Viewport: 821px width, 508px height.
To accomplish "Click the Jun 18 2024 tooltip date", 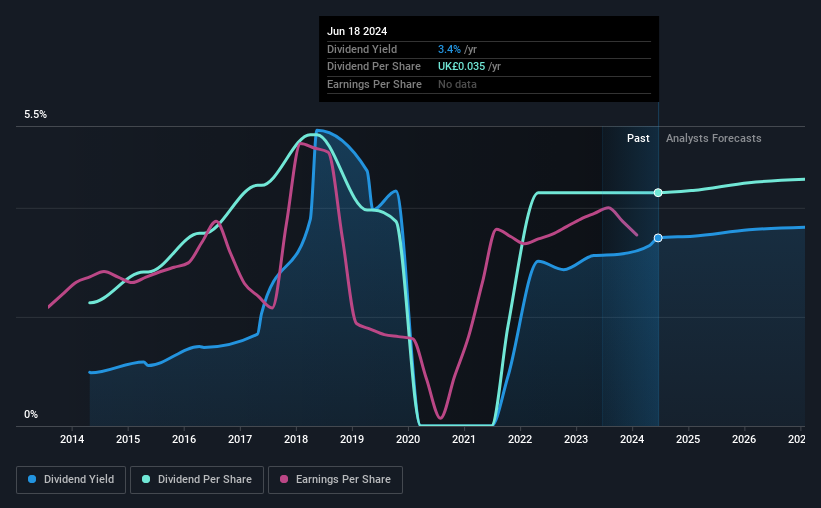I will [357, 31].
